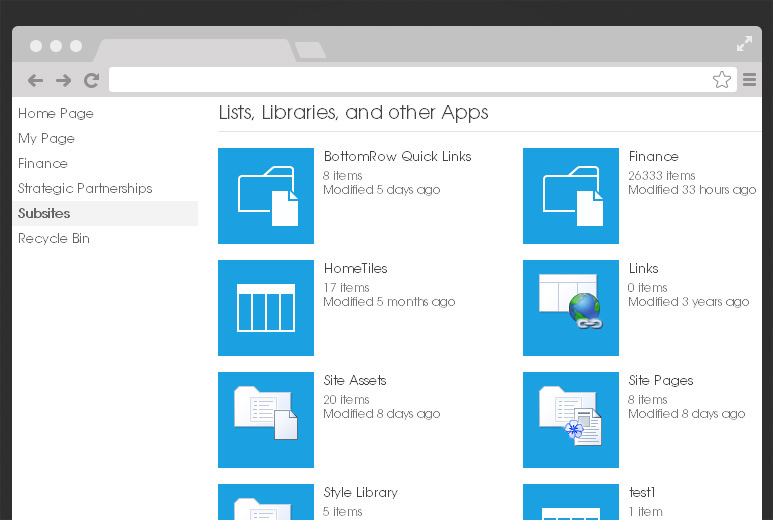Click the Site Assets title link
The image size is (773, 520).
pyautogui.click(x=355, y=381)
